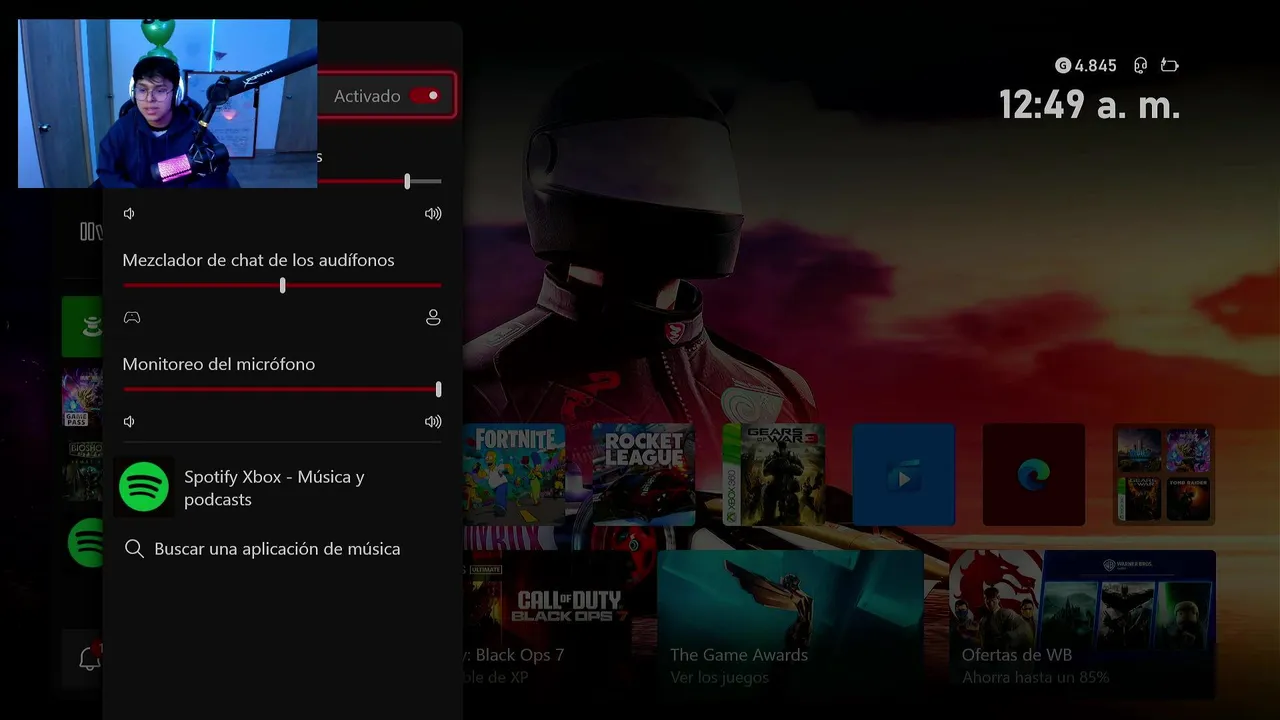Image resolution: width=1280 pixels, height=720 pixels.
Task: Click the Ahorra hasta un 85% text
Action: 1035,677
